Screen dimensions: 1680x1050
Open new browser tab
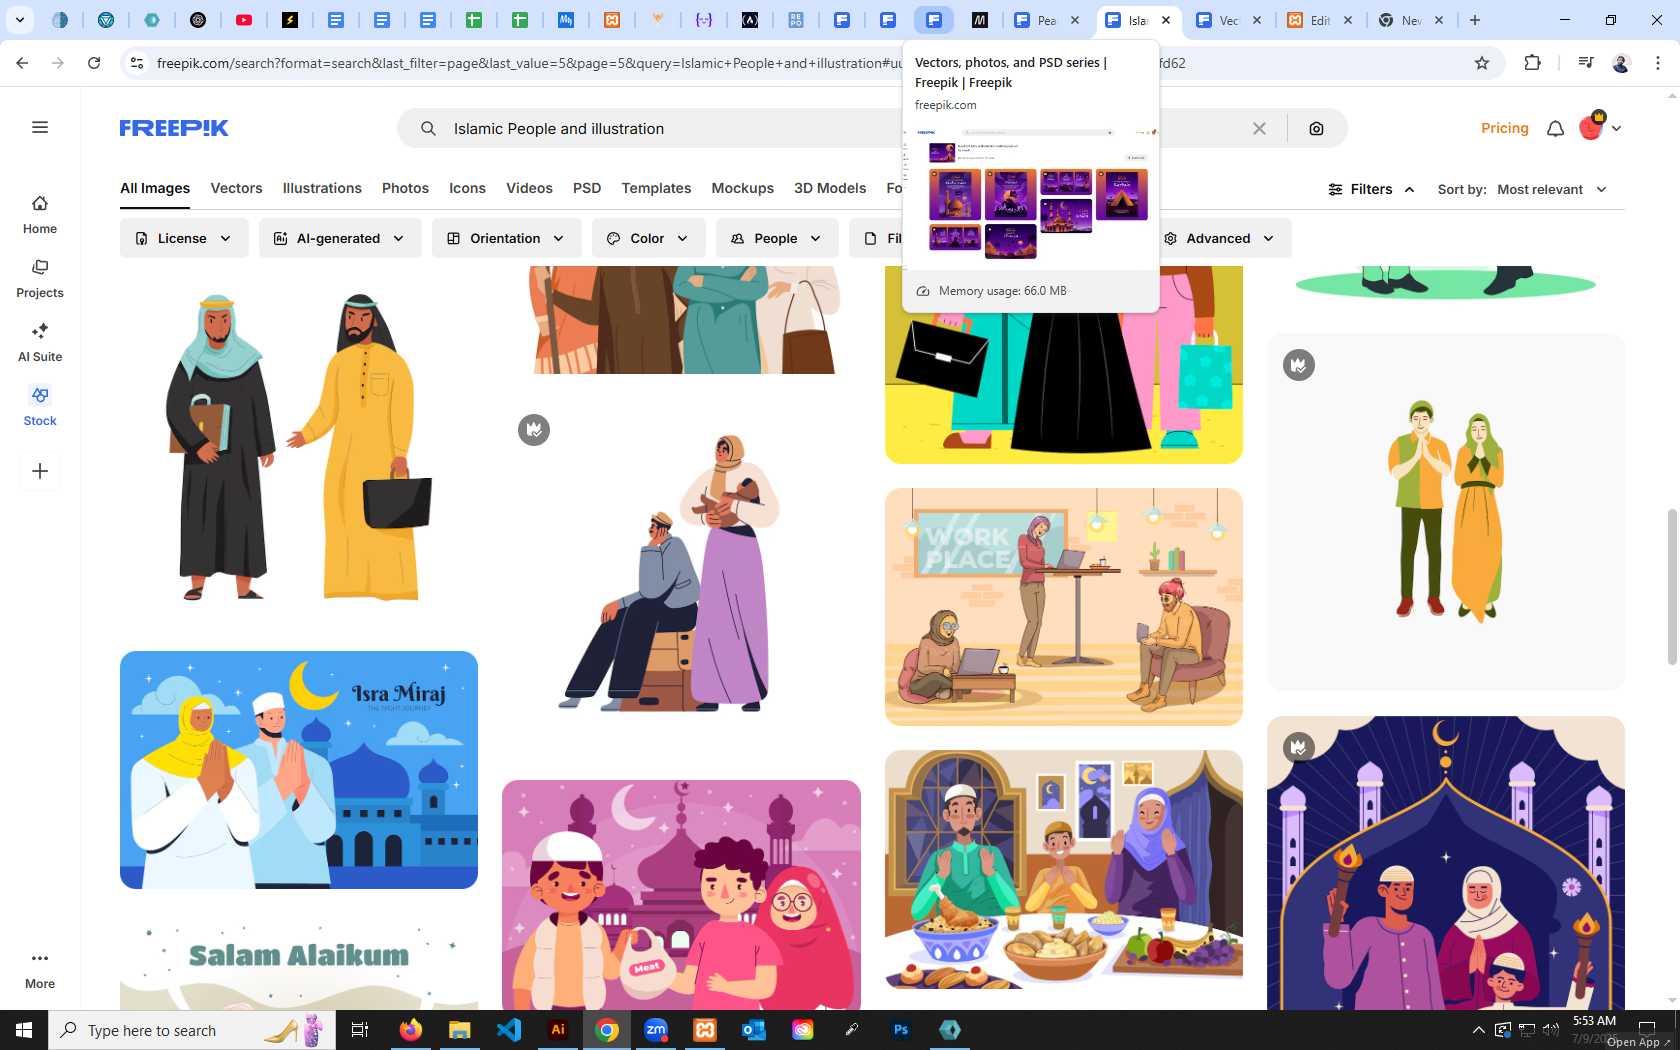[1475, 20]
